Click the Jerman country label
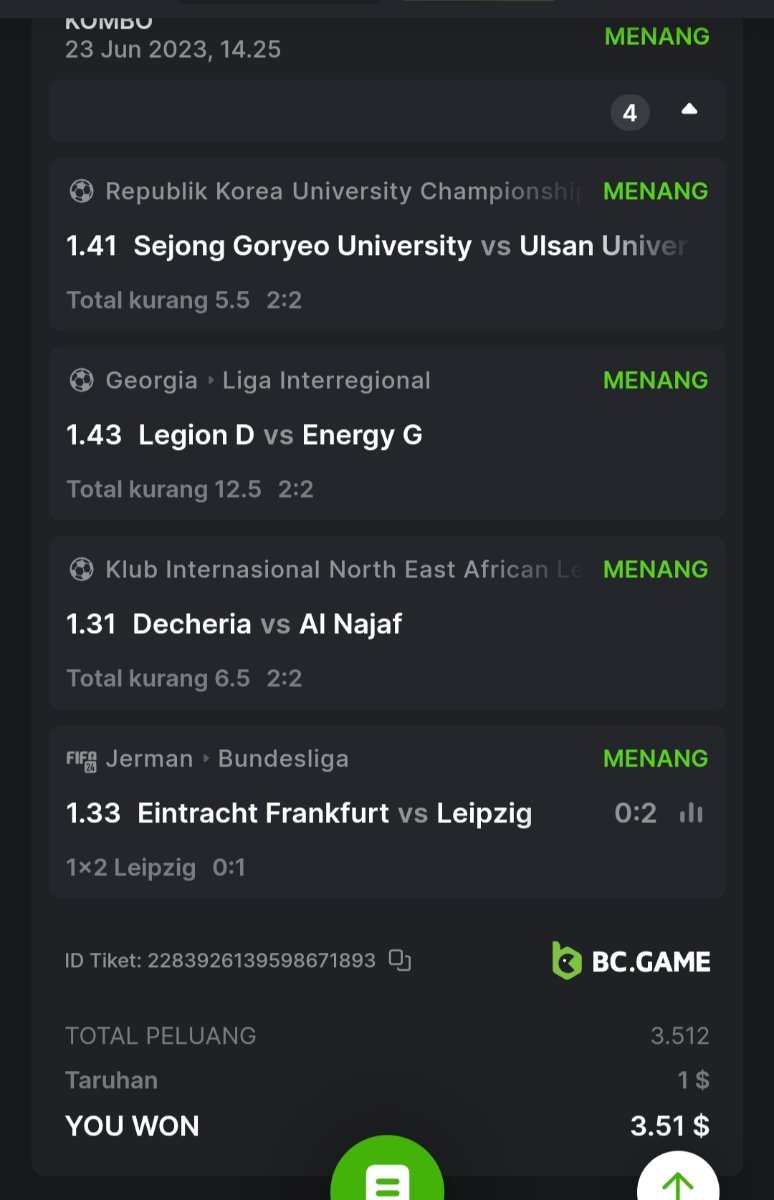 click(149, 759)
